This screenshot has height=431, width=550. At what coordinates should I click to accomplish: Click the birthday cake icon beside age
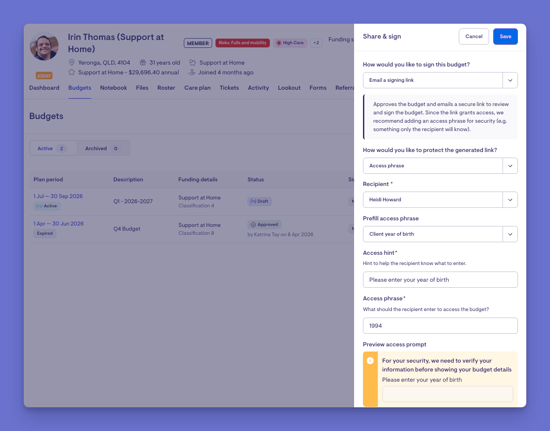click(143, 62)
